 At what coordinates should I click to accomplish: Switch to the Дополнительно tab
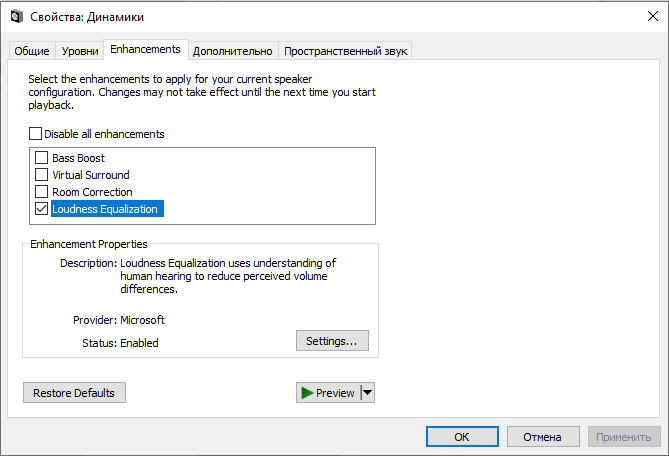232,51
